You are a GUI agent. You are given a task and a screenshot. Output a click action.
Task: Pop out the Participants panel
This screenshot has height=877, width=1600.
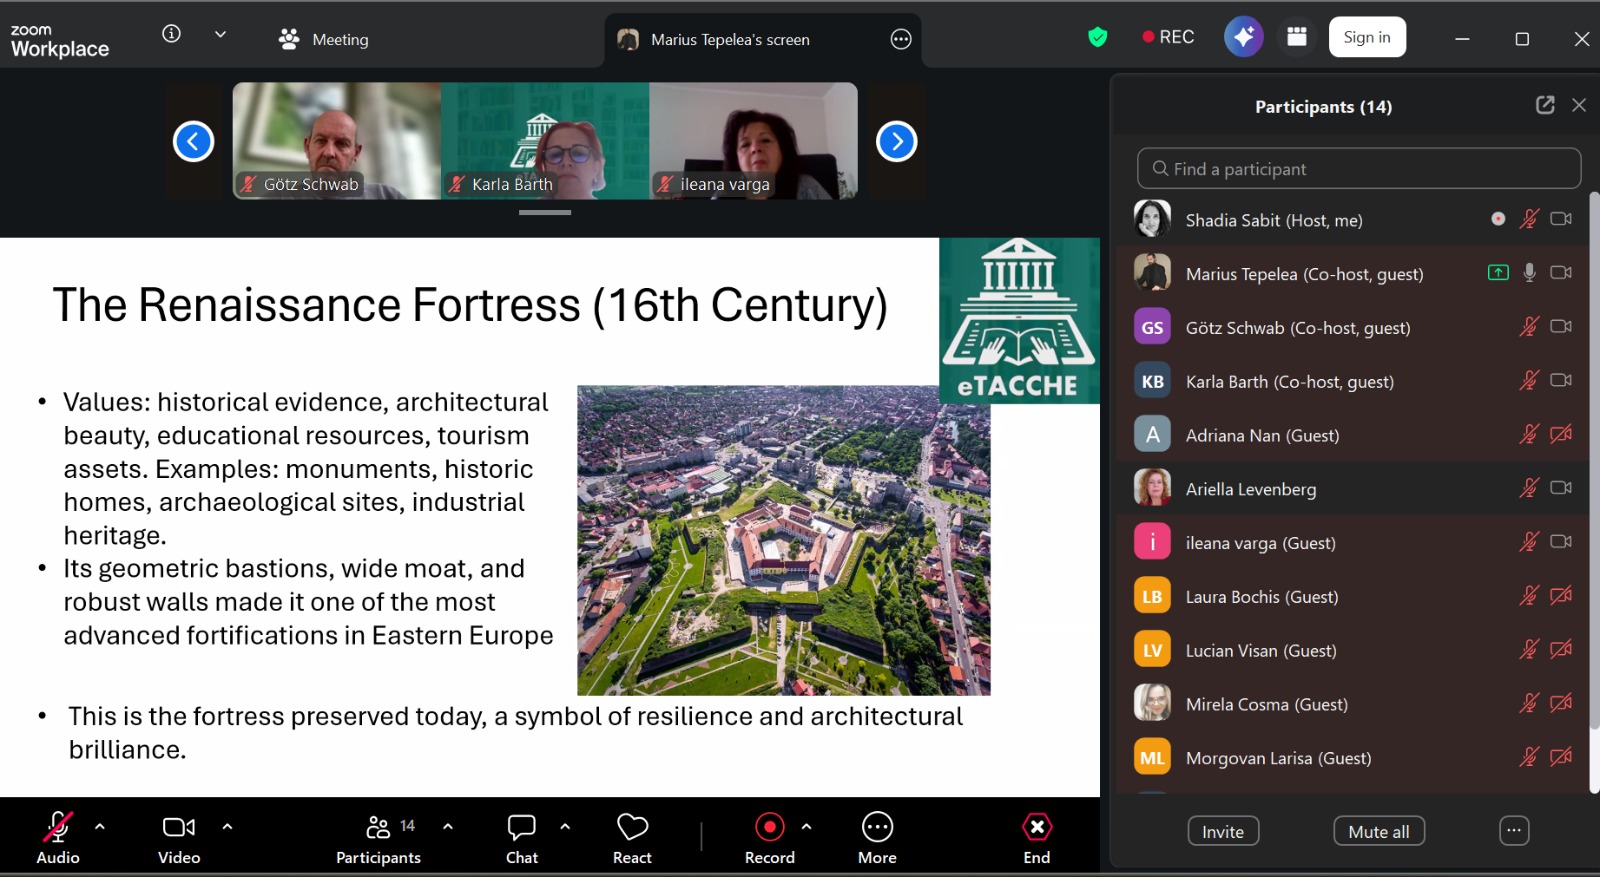coord(1545,105)
